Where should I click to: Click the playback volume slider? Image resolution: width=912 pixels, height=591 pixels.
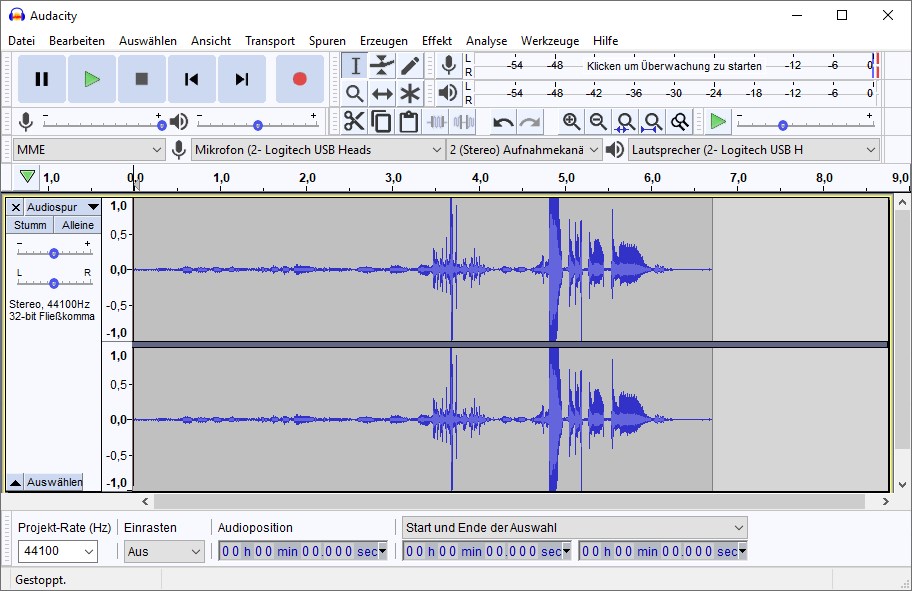[x=257, y=123]
